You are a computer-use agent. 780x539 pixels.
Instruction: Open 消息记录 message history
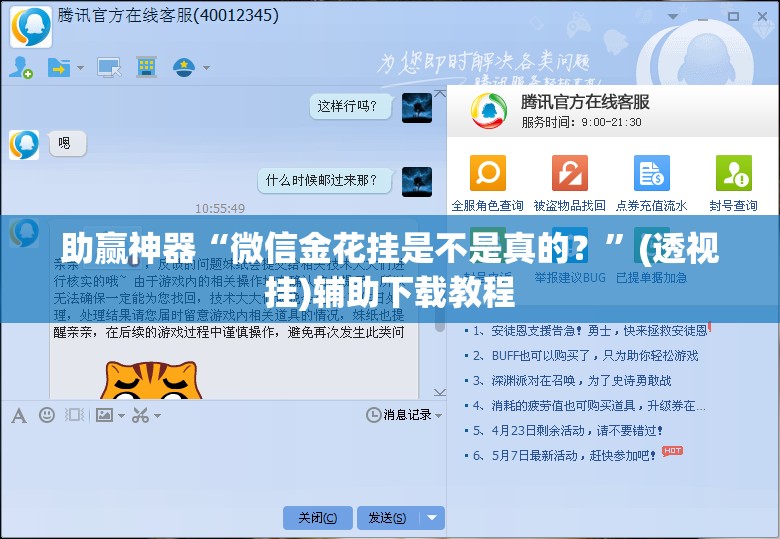tap(399, 415)
